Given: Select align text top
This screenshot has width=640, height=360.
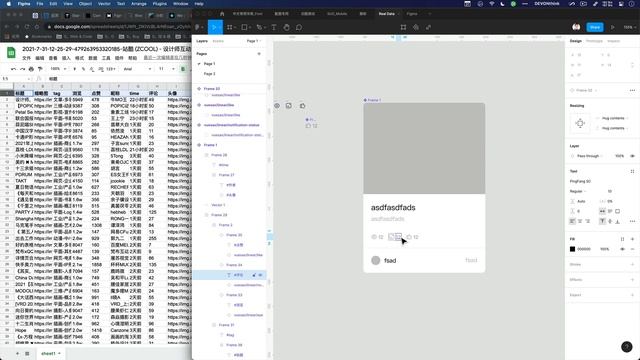Looking at the screenshot, I should [602, 221].
